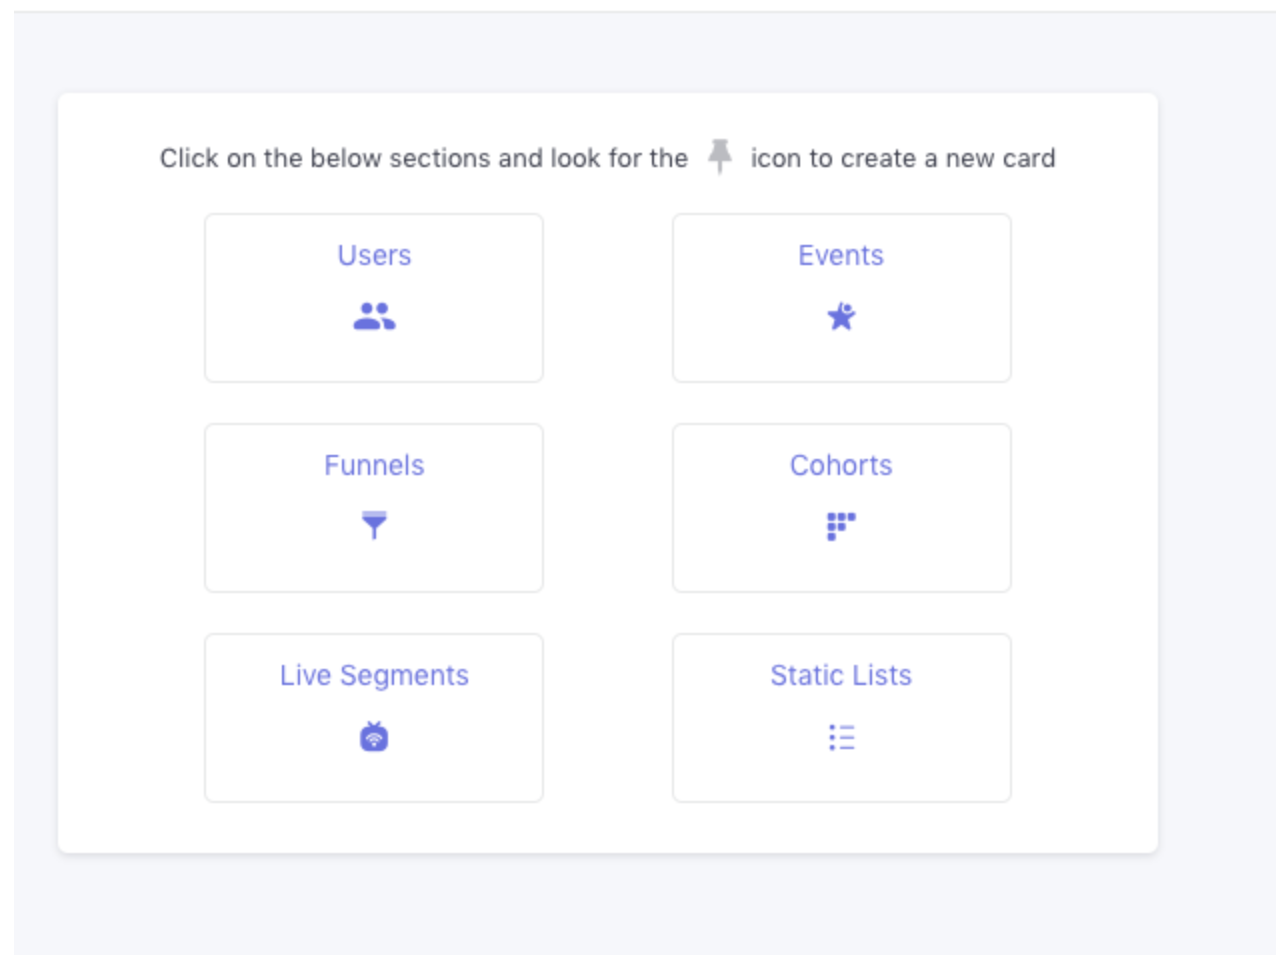Click the Funnels filter icon
Screen dimensions: 1276x970
(x=374, y=525)
